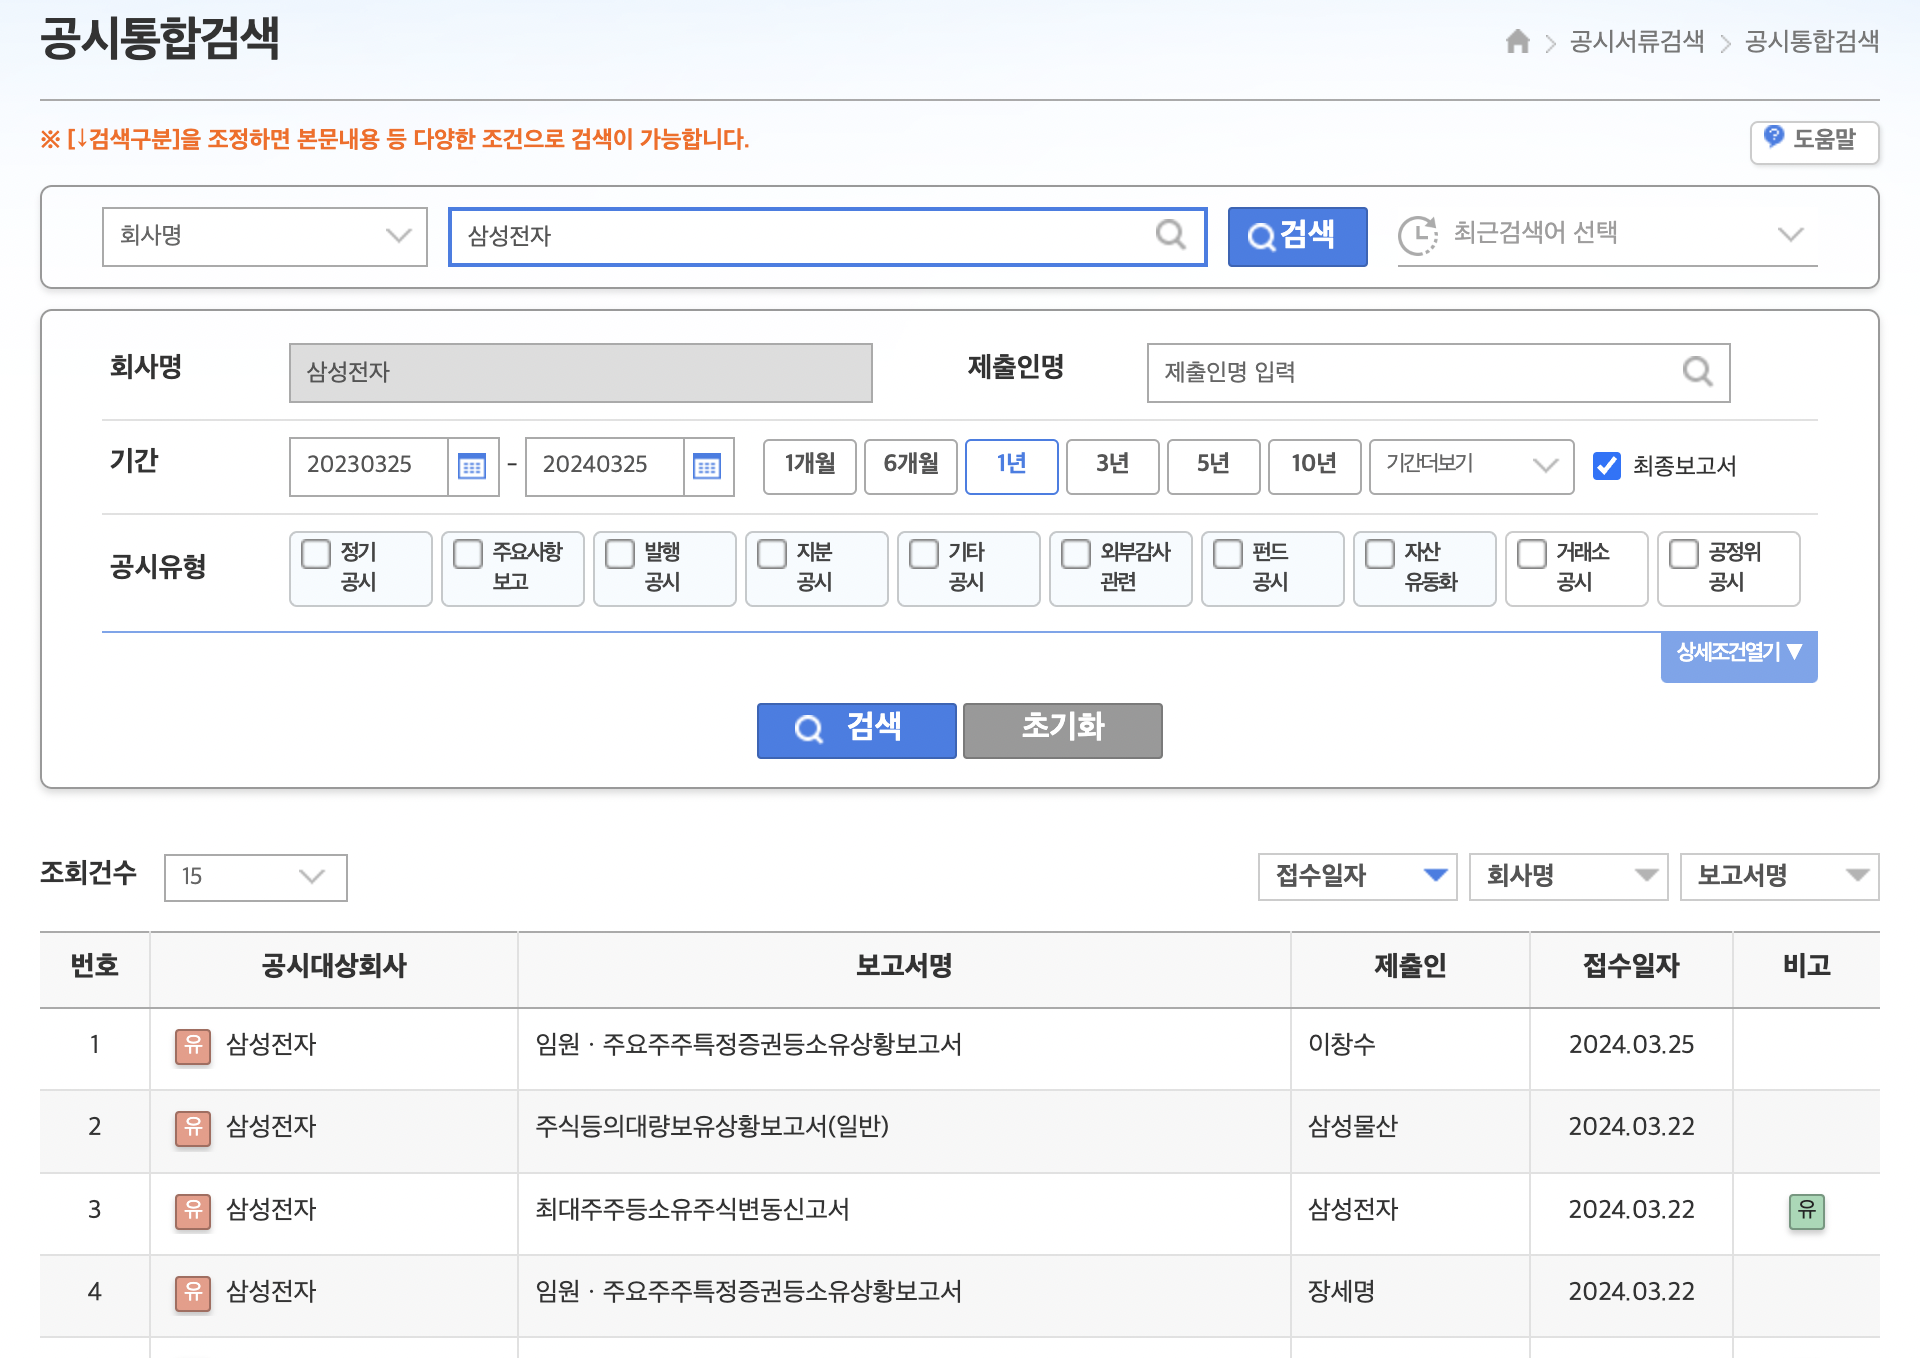Image resolution: width=1920 pixels, height=1358 pixels.
Task: Click the magnifier inside the 삼성전자 search box
Action: pos(1170,235)
